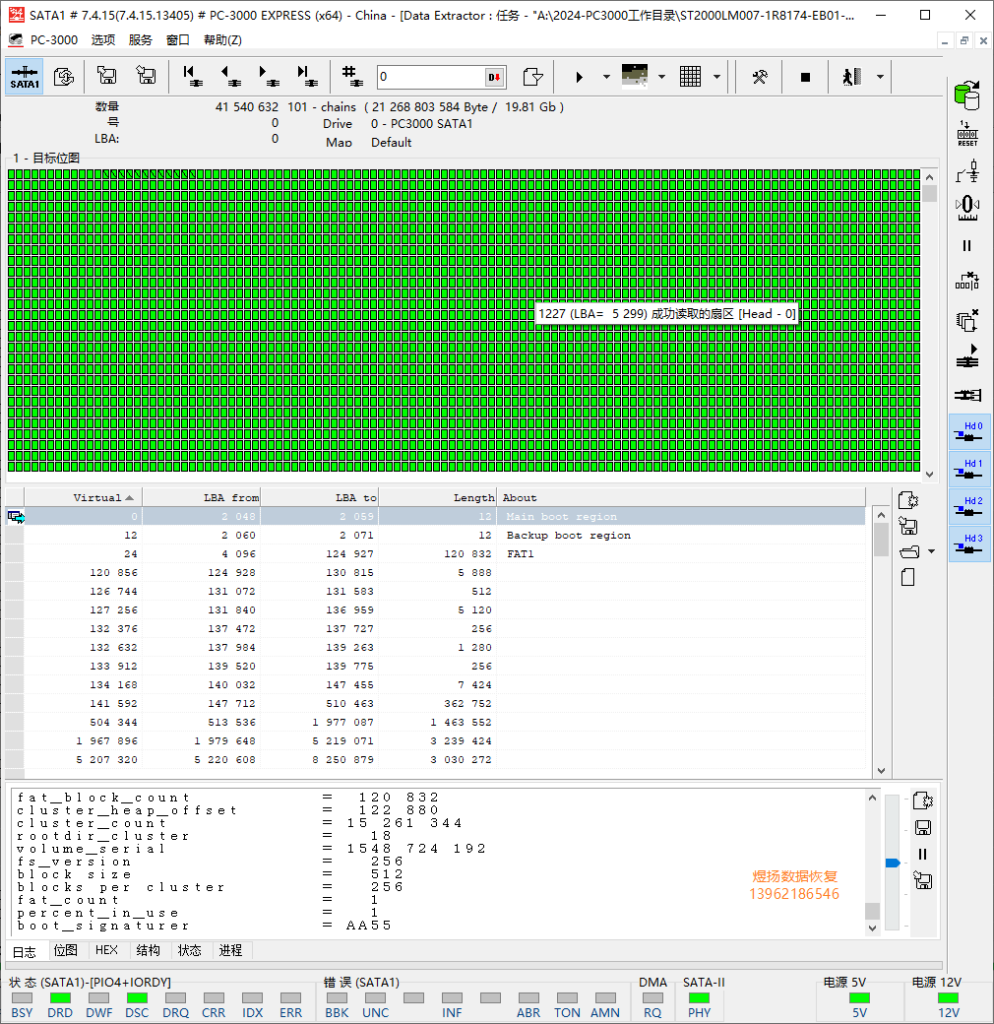Go to previous chain toolbar button
Image resolution: width=994 pixels, height=1024 pixels.
click(231, 76)
